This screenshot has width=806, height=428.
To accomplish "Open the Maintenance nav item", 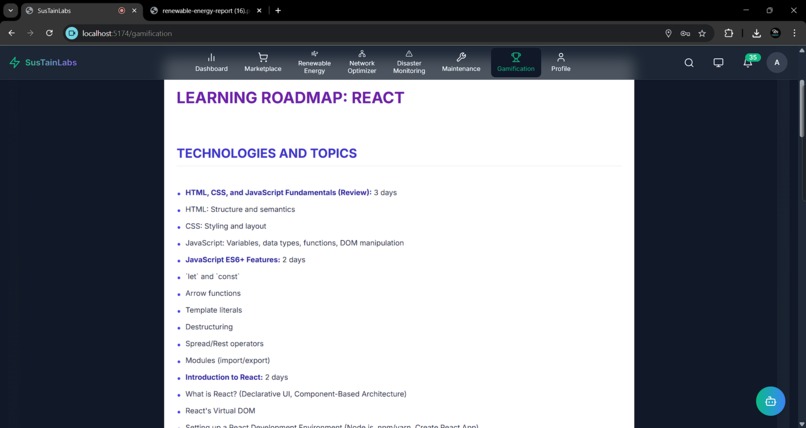I will tap(461, 63).
